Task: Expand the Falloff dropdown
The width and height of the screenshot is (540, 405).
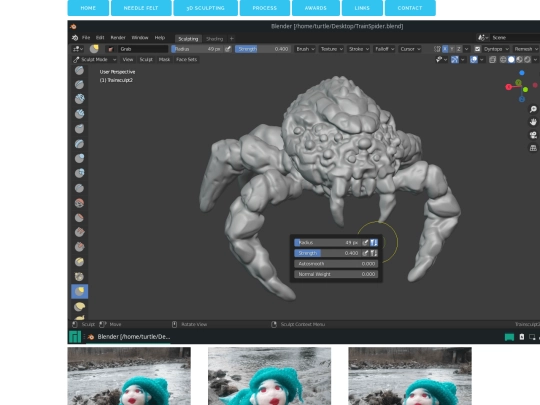Action: click(384, 49)
